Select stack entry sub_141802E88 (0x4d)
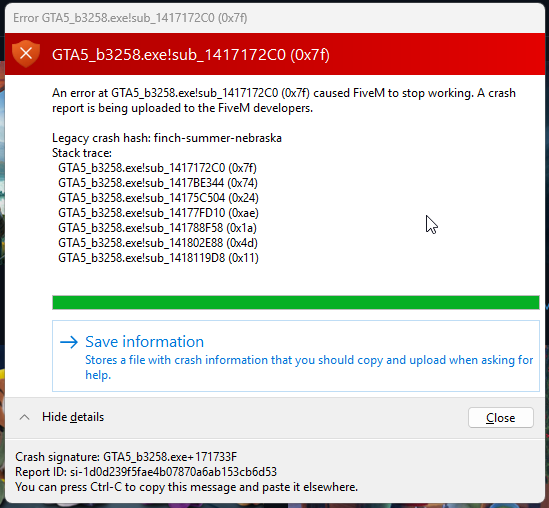Viewport: 549px width, 508px height. tap(158, 243)
